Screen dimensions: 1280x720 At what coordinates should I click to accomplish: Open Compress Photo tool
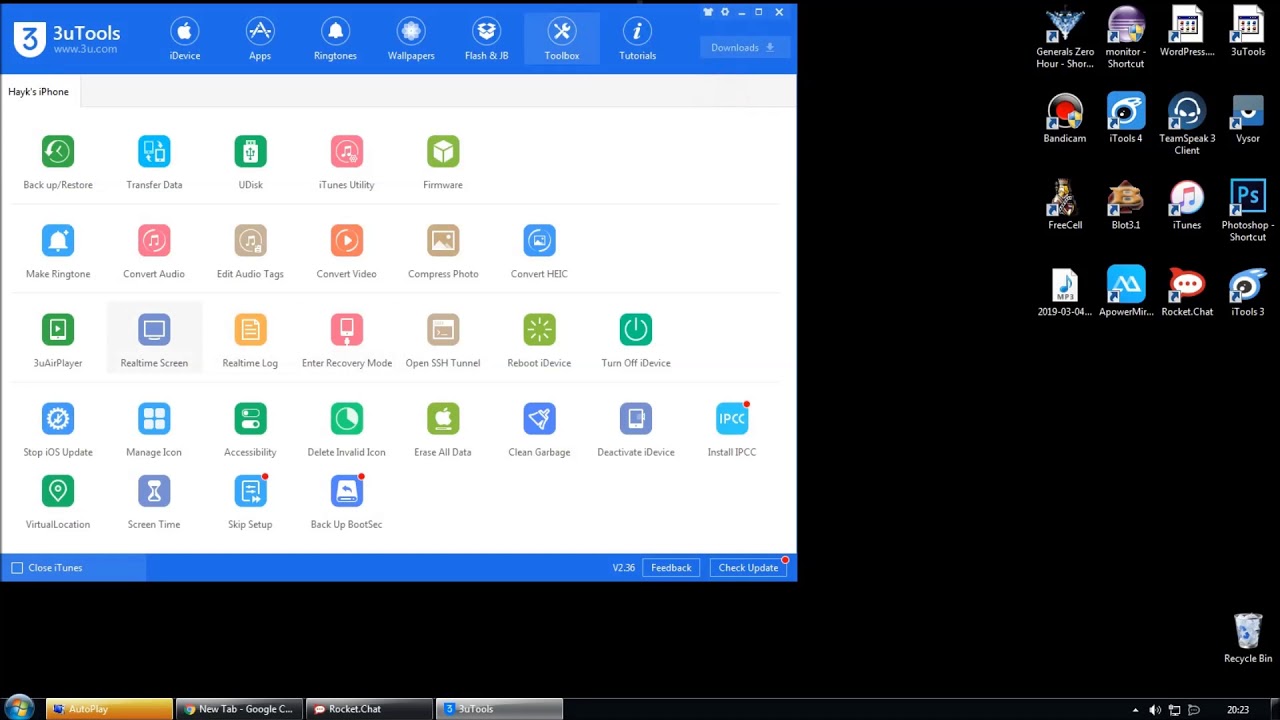(x=443, y=252)
